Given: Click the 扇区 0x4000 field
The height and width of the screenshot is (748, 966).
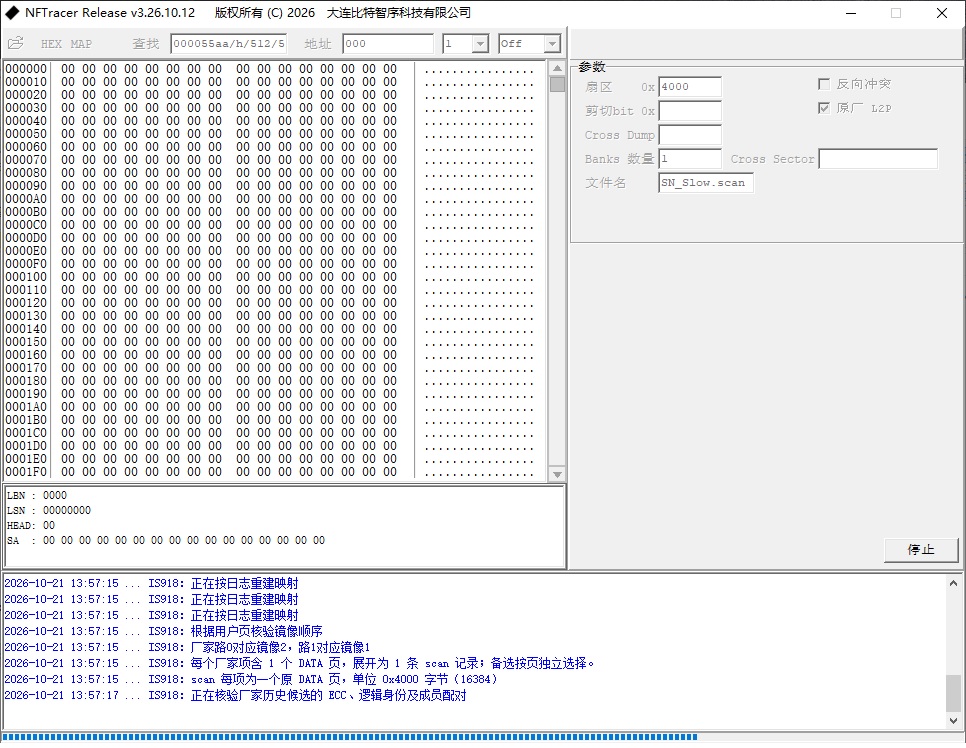Looking at the screenshot, I should (x=689, y=87).
